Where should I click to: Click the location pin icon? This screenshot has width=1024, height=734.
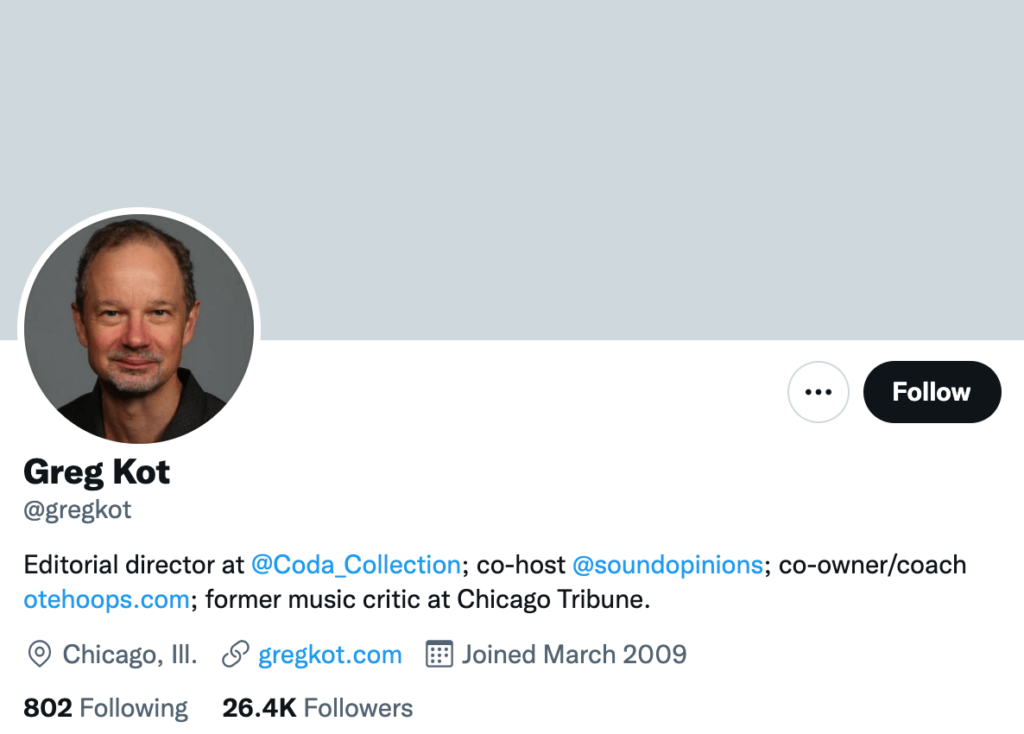[39, 655]
